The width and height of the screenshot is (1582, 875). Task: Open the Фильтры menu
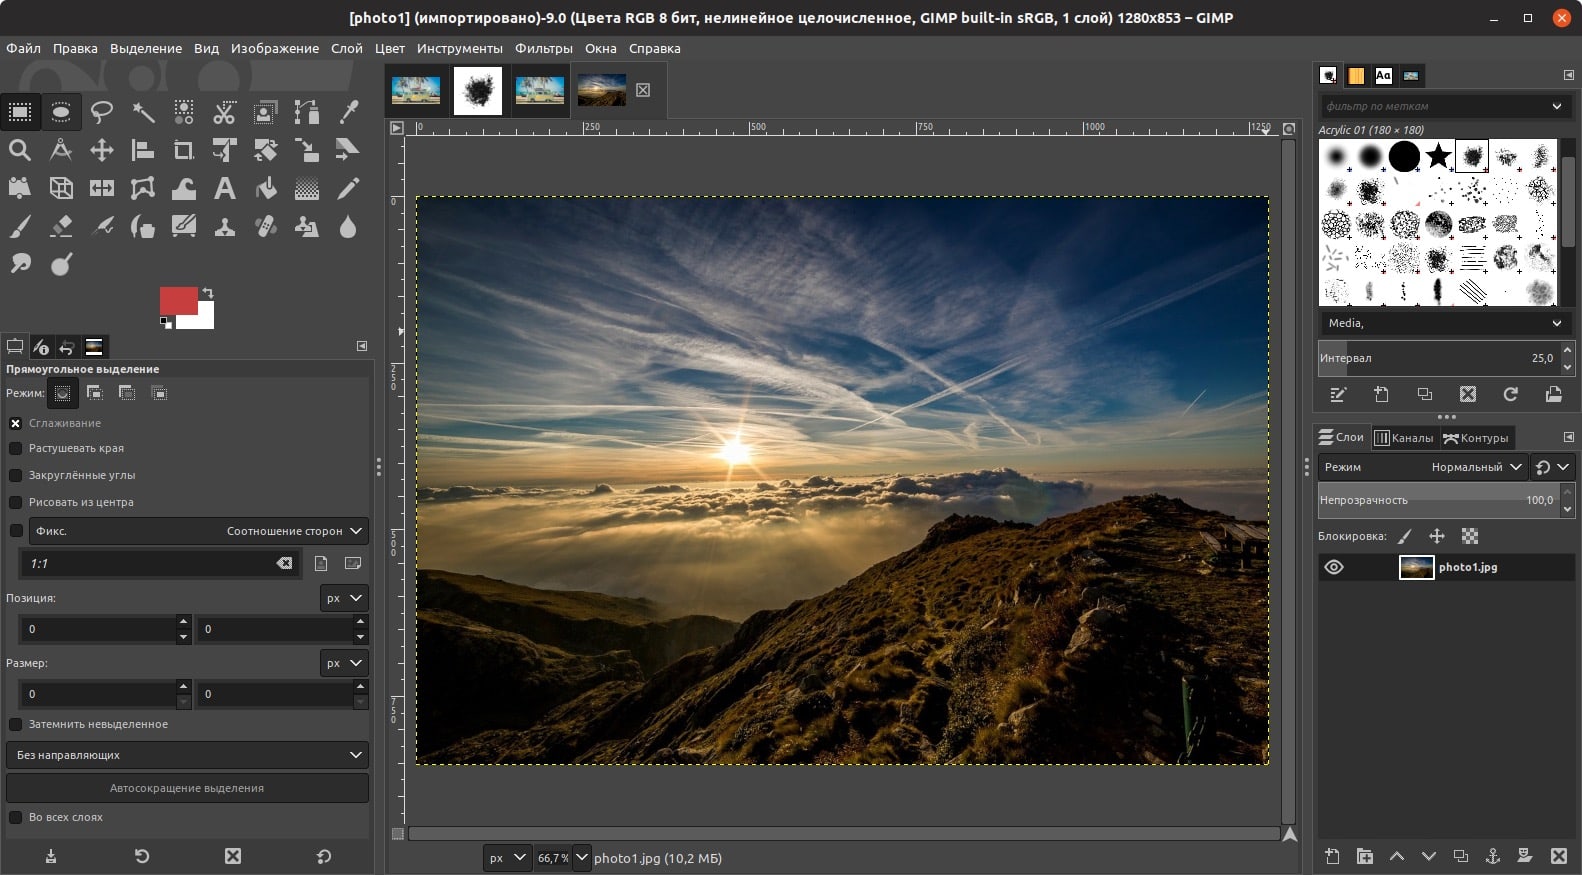tap(543, 48)
